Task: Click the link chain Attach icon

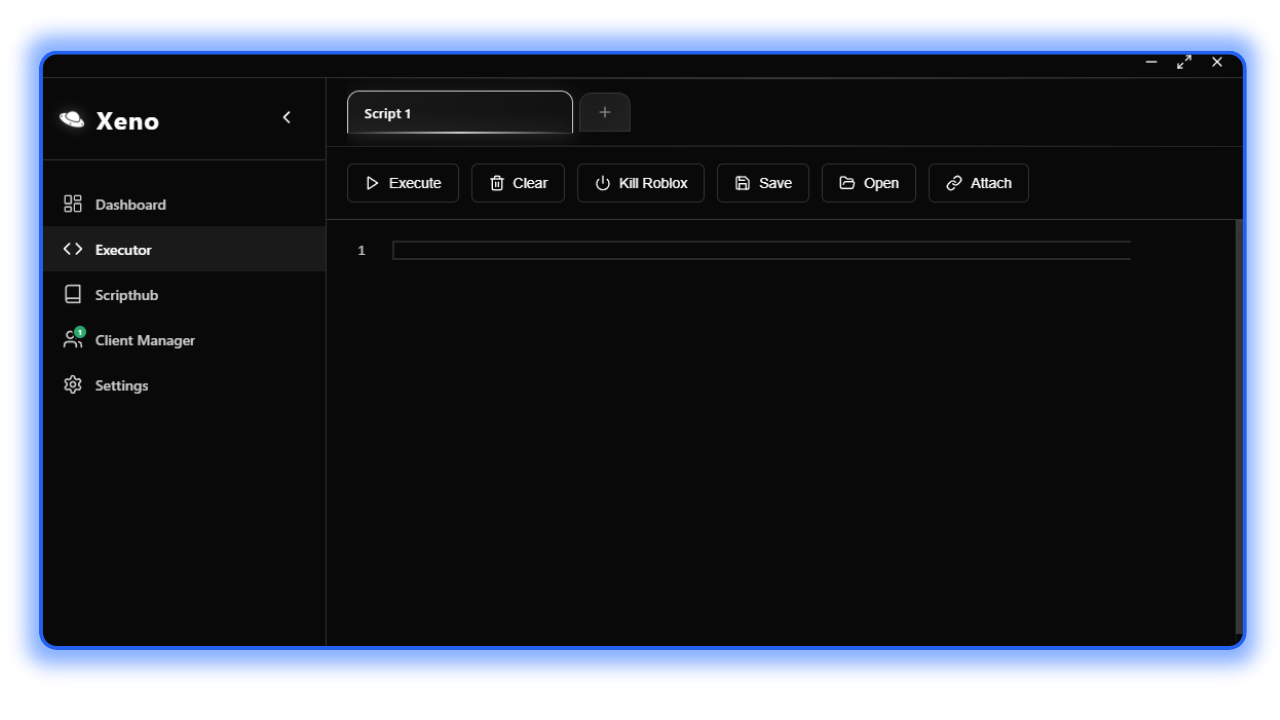Action: [x=954, y=183]
